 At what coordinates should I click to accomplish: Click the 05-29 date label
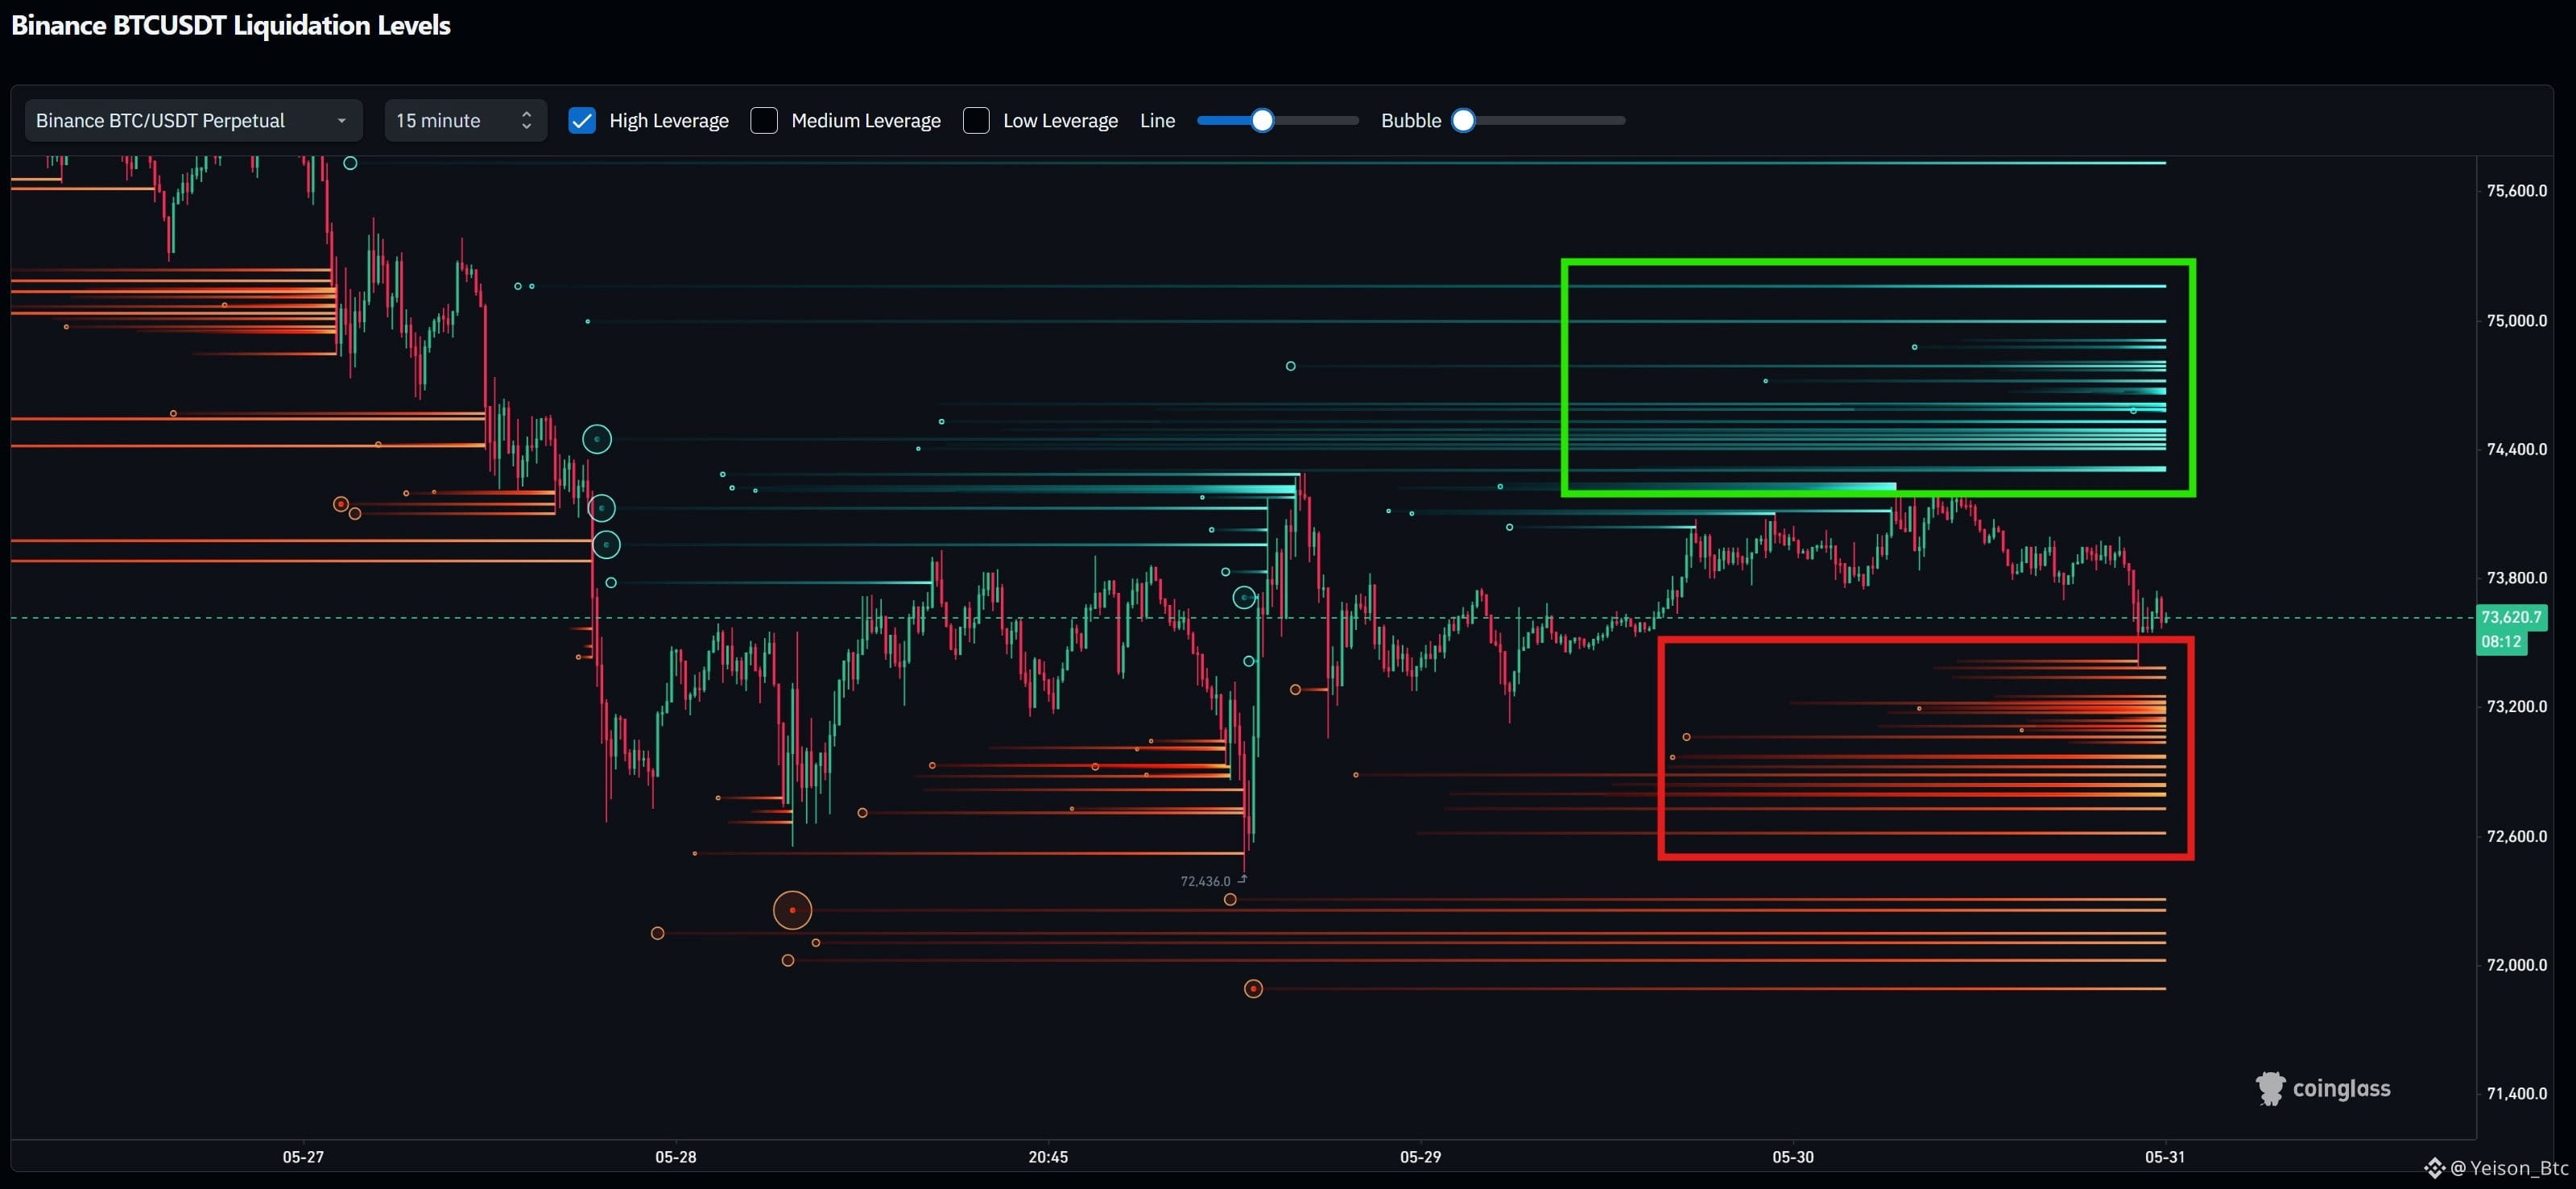(x=1420, y=1157)
